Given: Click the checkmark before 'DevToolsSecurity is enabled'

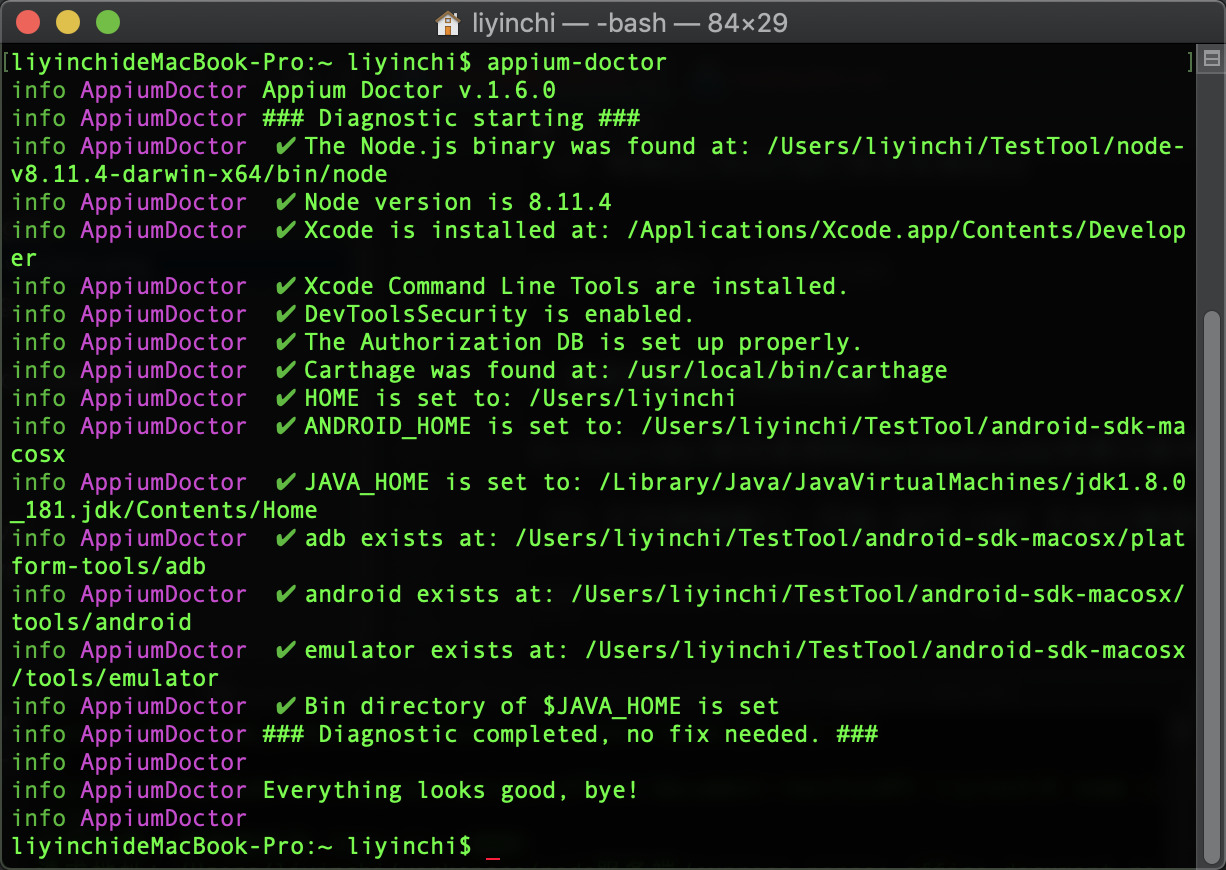Looking at the screenshot, I should click(x=286, y=314).
